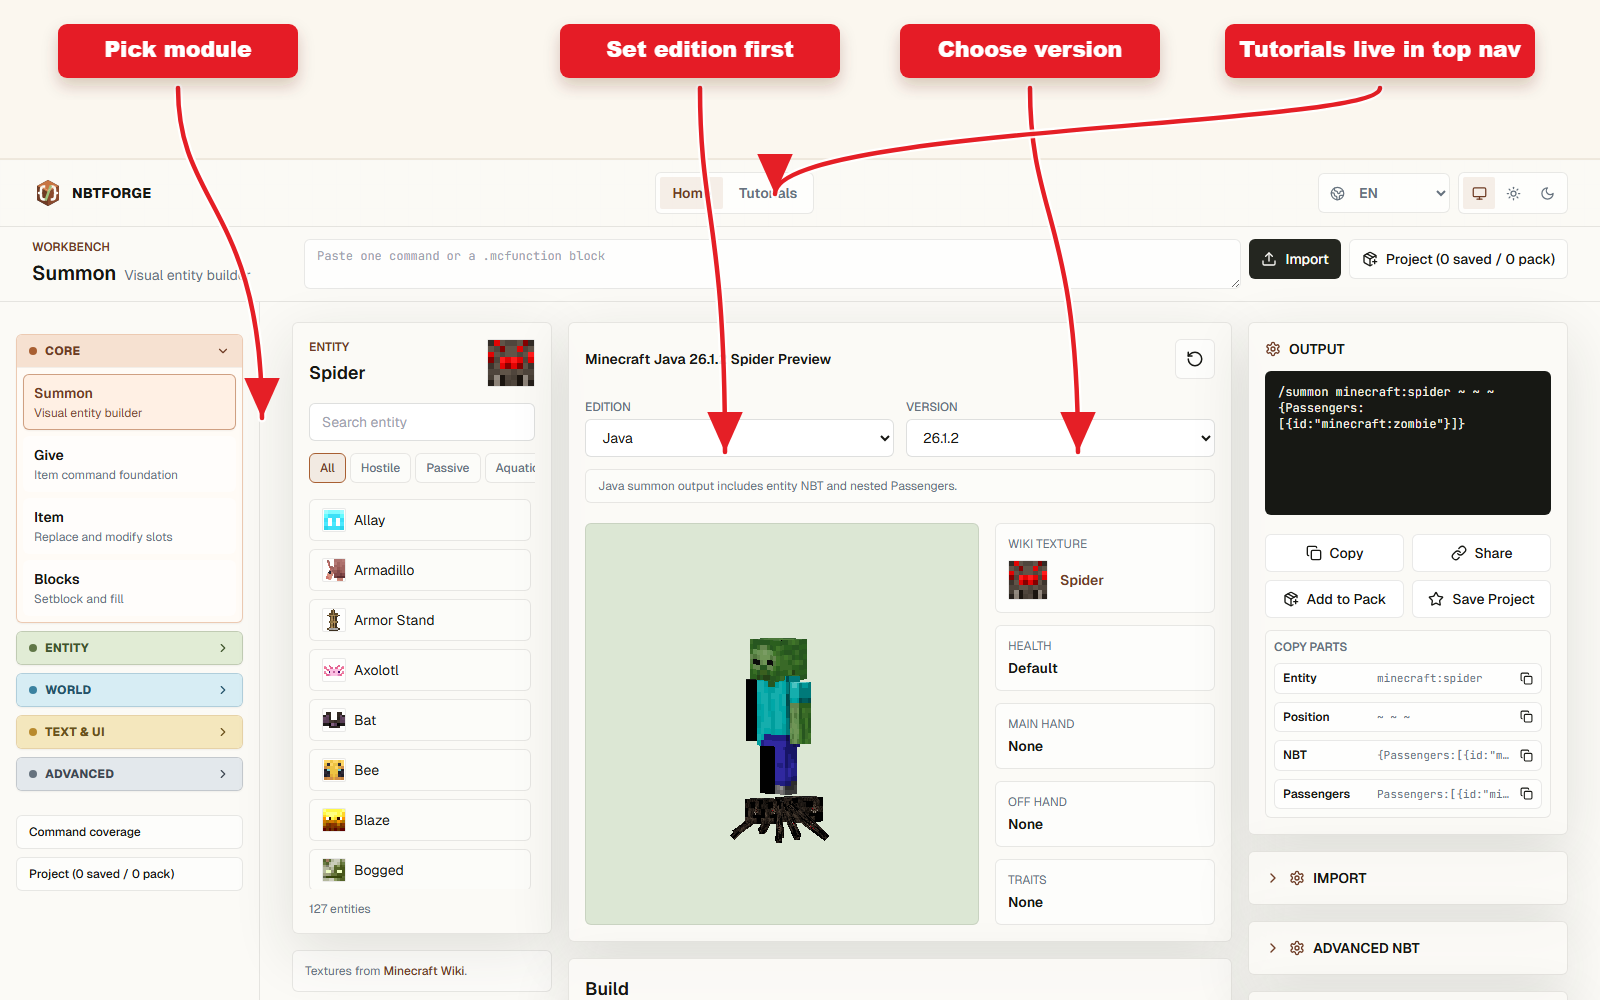Click the NBTFORGE logo icon
Image resolution: width=1600 pixels, height=1000 pixels.
[x=47, y=193]
